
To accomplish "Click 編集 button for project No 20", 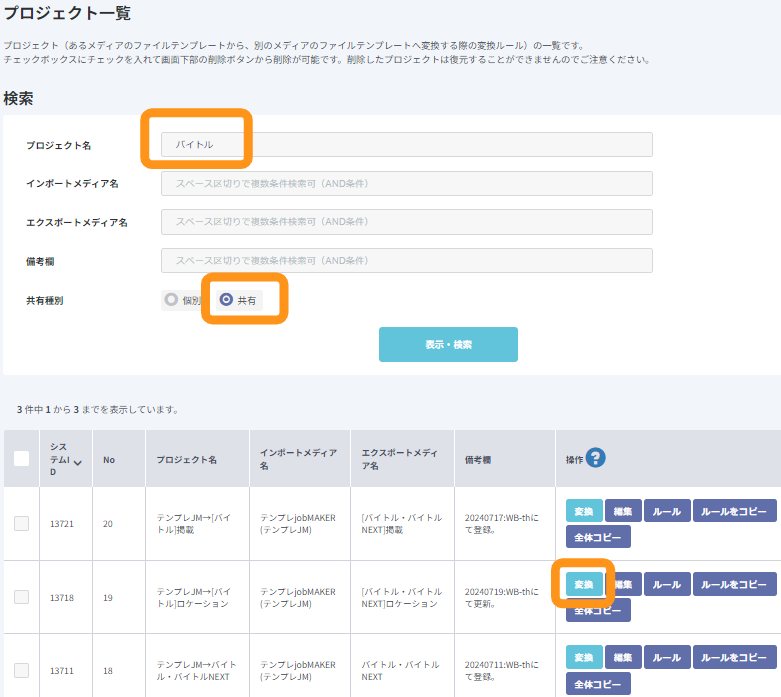I will [623, 511].
